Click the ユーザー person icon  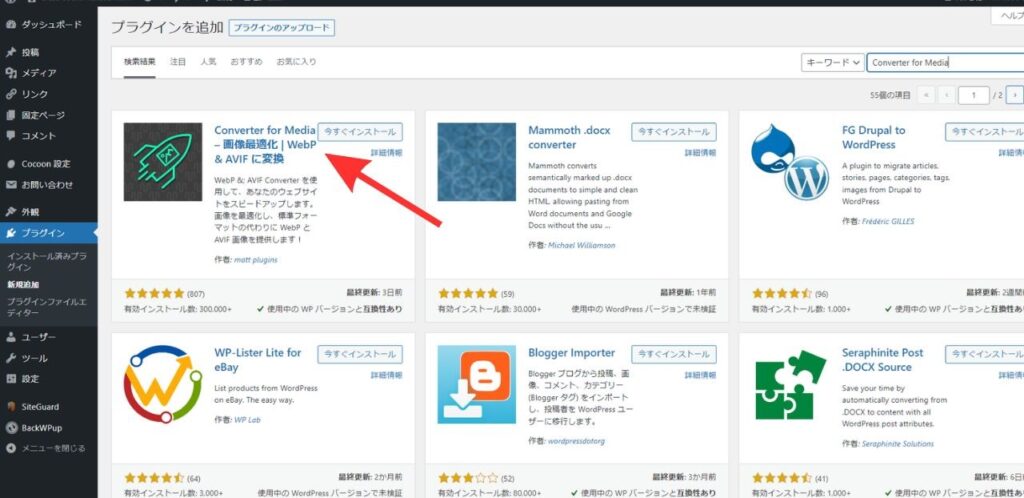coord(10,337)
